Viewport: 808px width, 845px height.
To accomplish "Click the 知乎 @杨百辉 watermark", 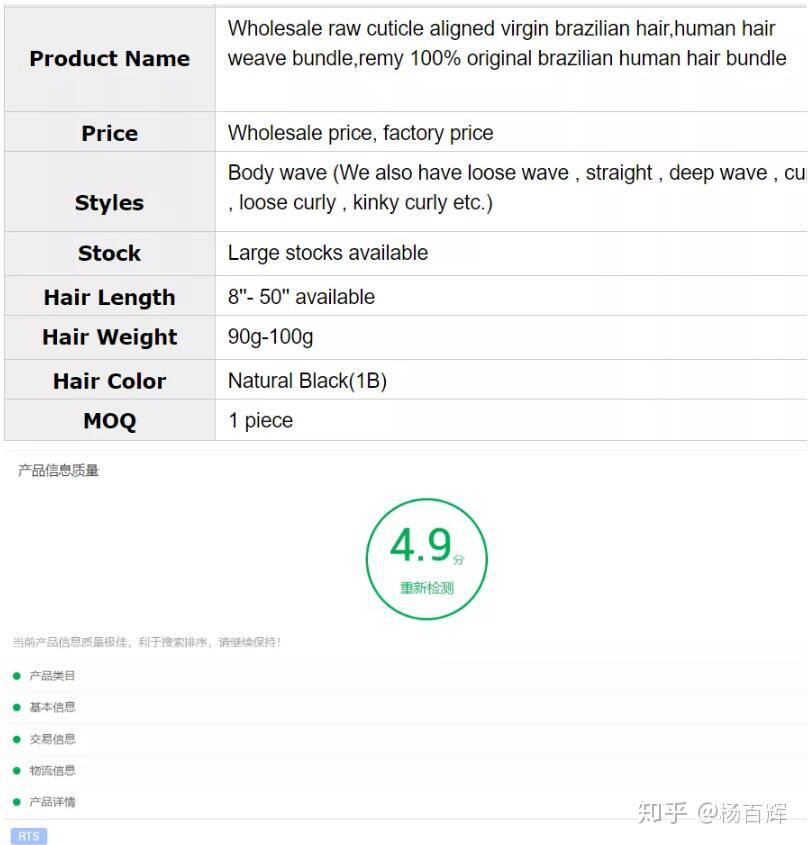I will coord(712,813).
